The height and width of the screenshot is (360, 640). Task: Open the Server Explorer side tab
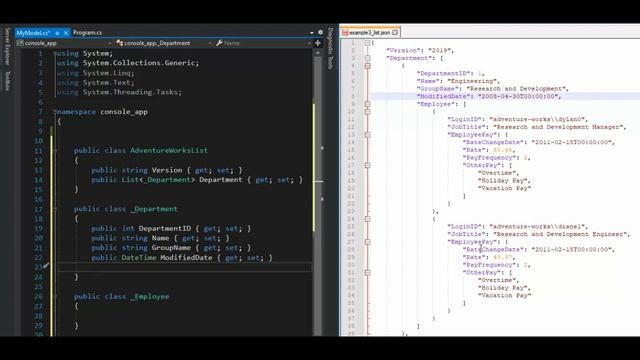coord(7,47)
